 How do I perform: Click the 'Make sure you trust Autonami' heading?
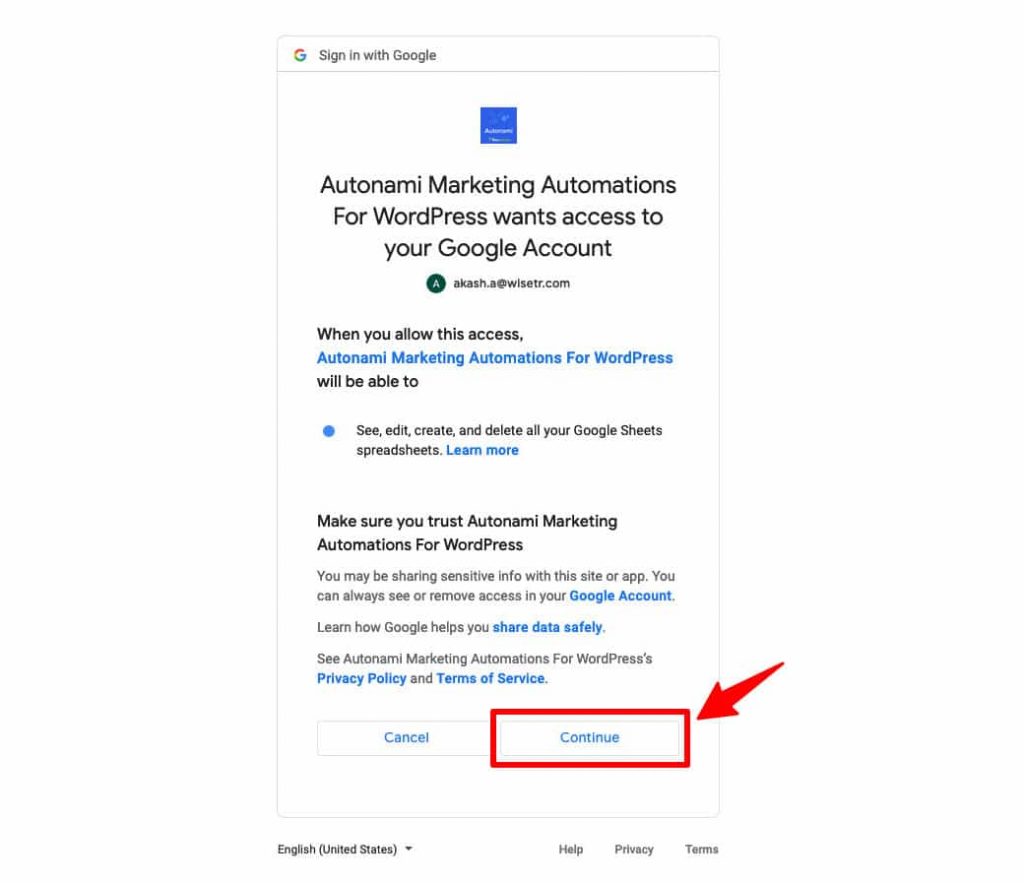tap(467, 533)
